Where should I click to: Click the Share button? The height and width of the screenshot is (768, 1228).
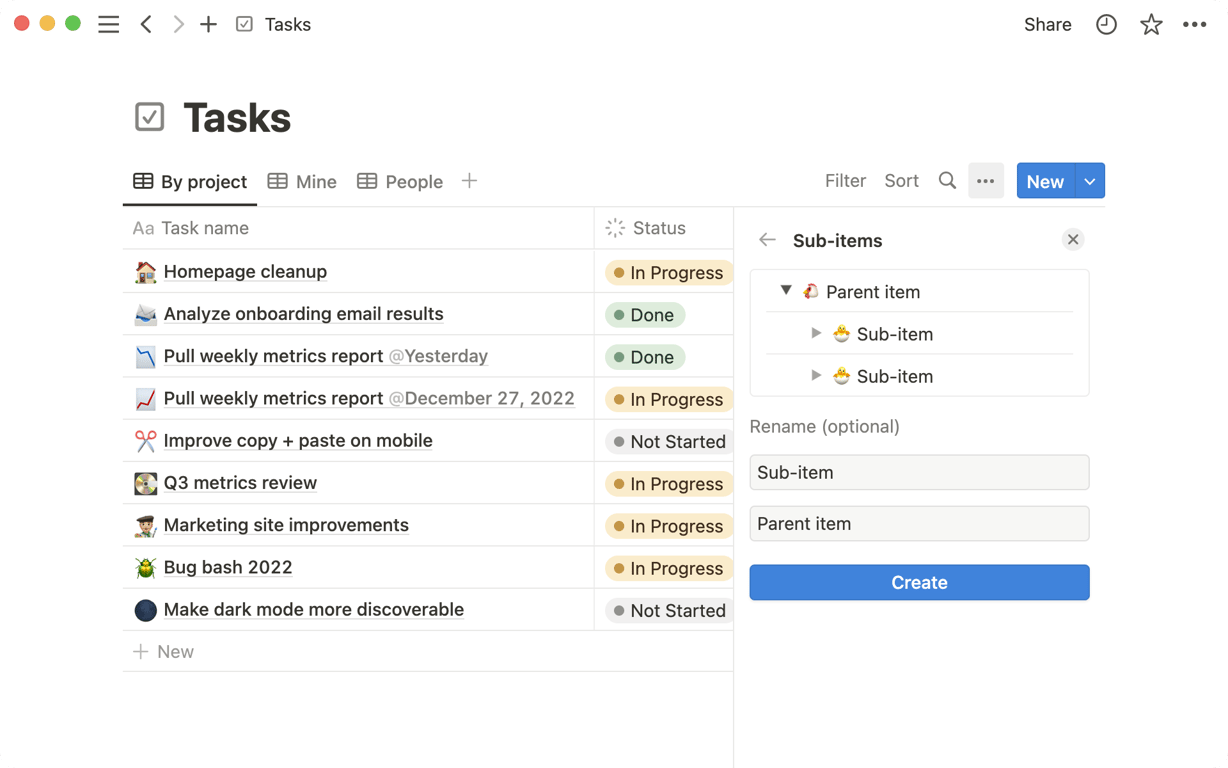point(1047,25)
